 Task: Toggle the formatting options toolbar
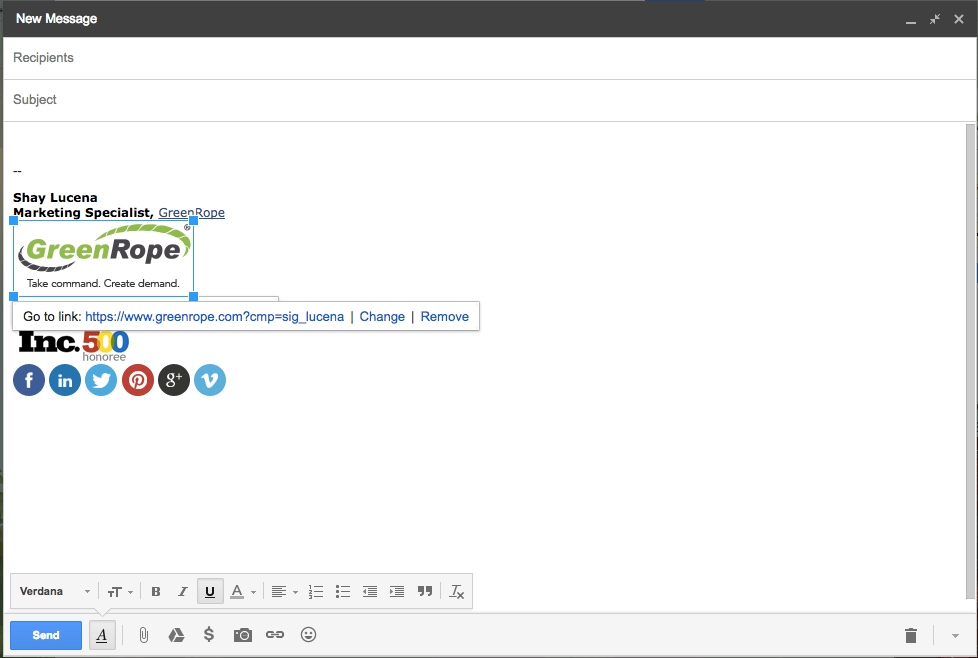(x=102, y=635)
